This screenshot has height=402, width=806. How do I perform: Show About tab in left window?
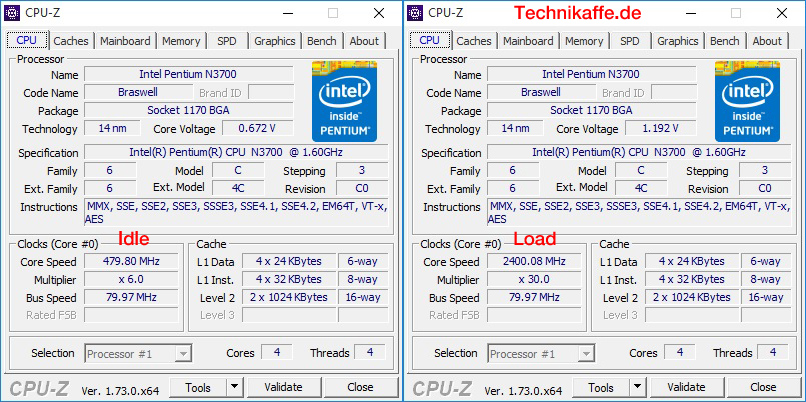[364, 41]
